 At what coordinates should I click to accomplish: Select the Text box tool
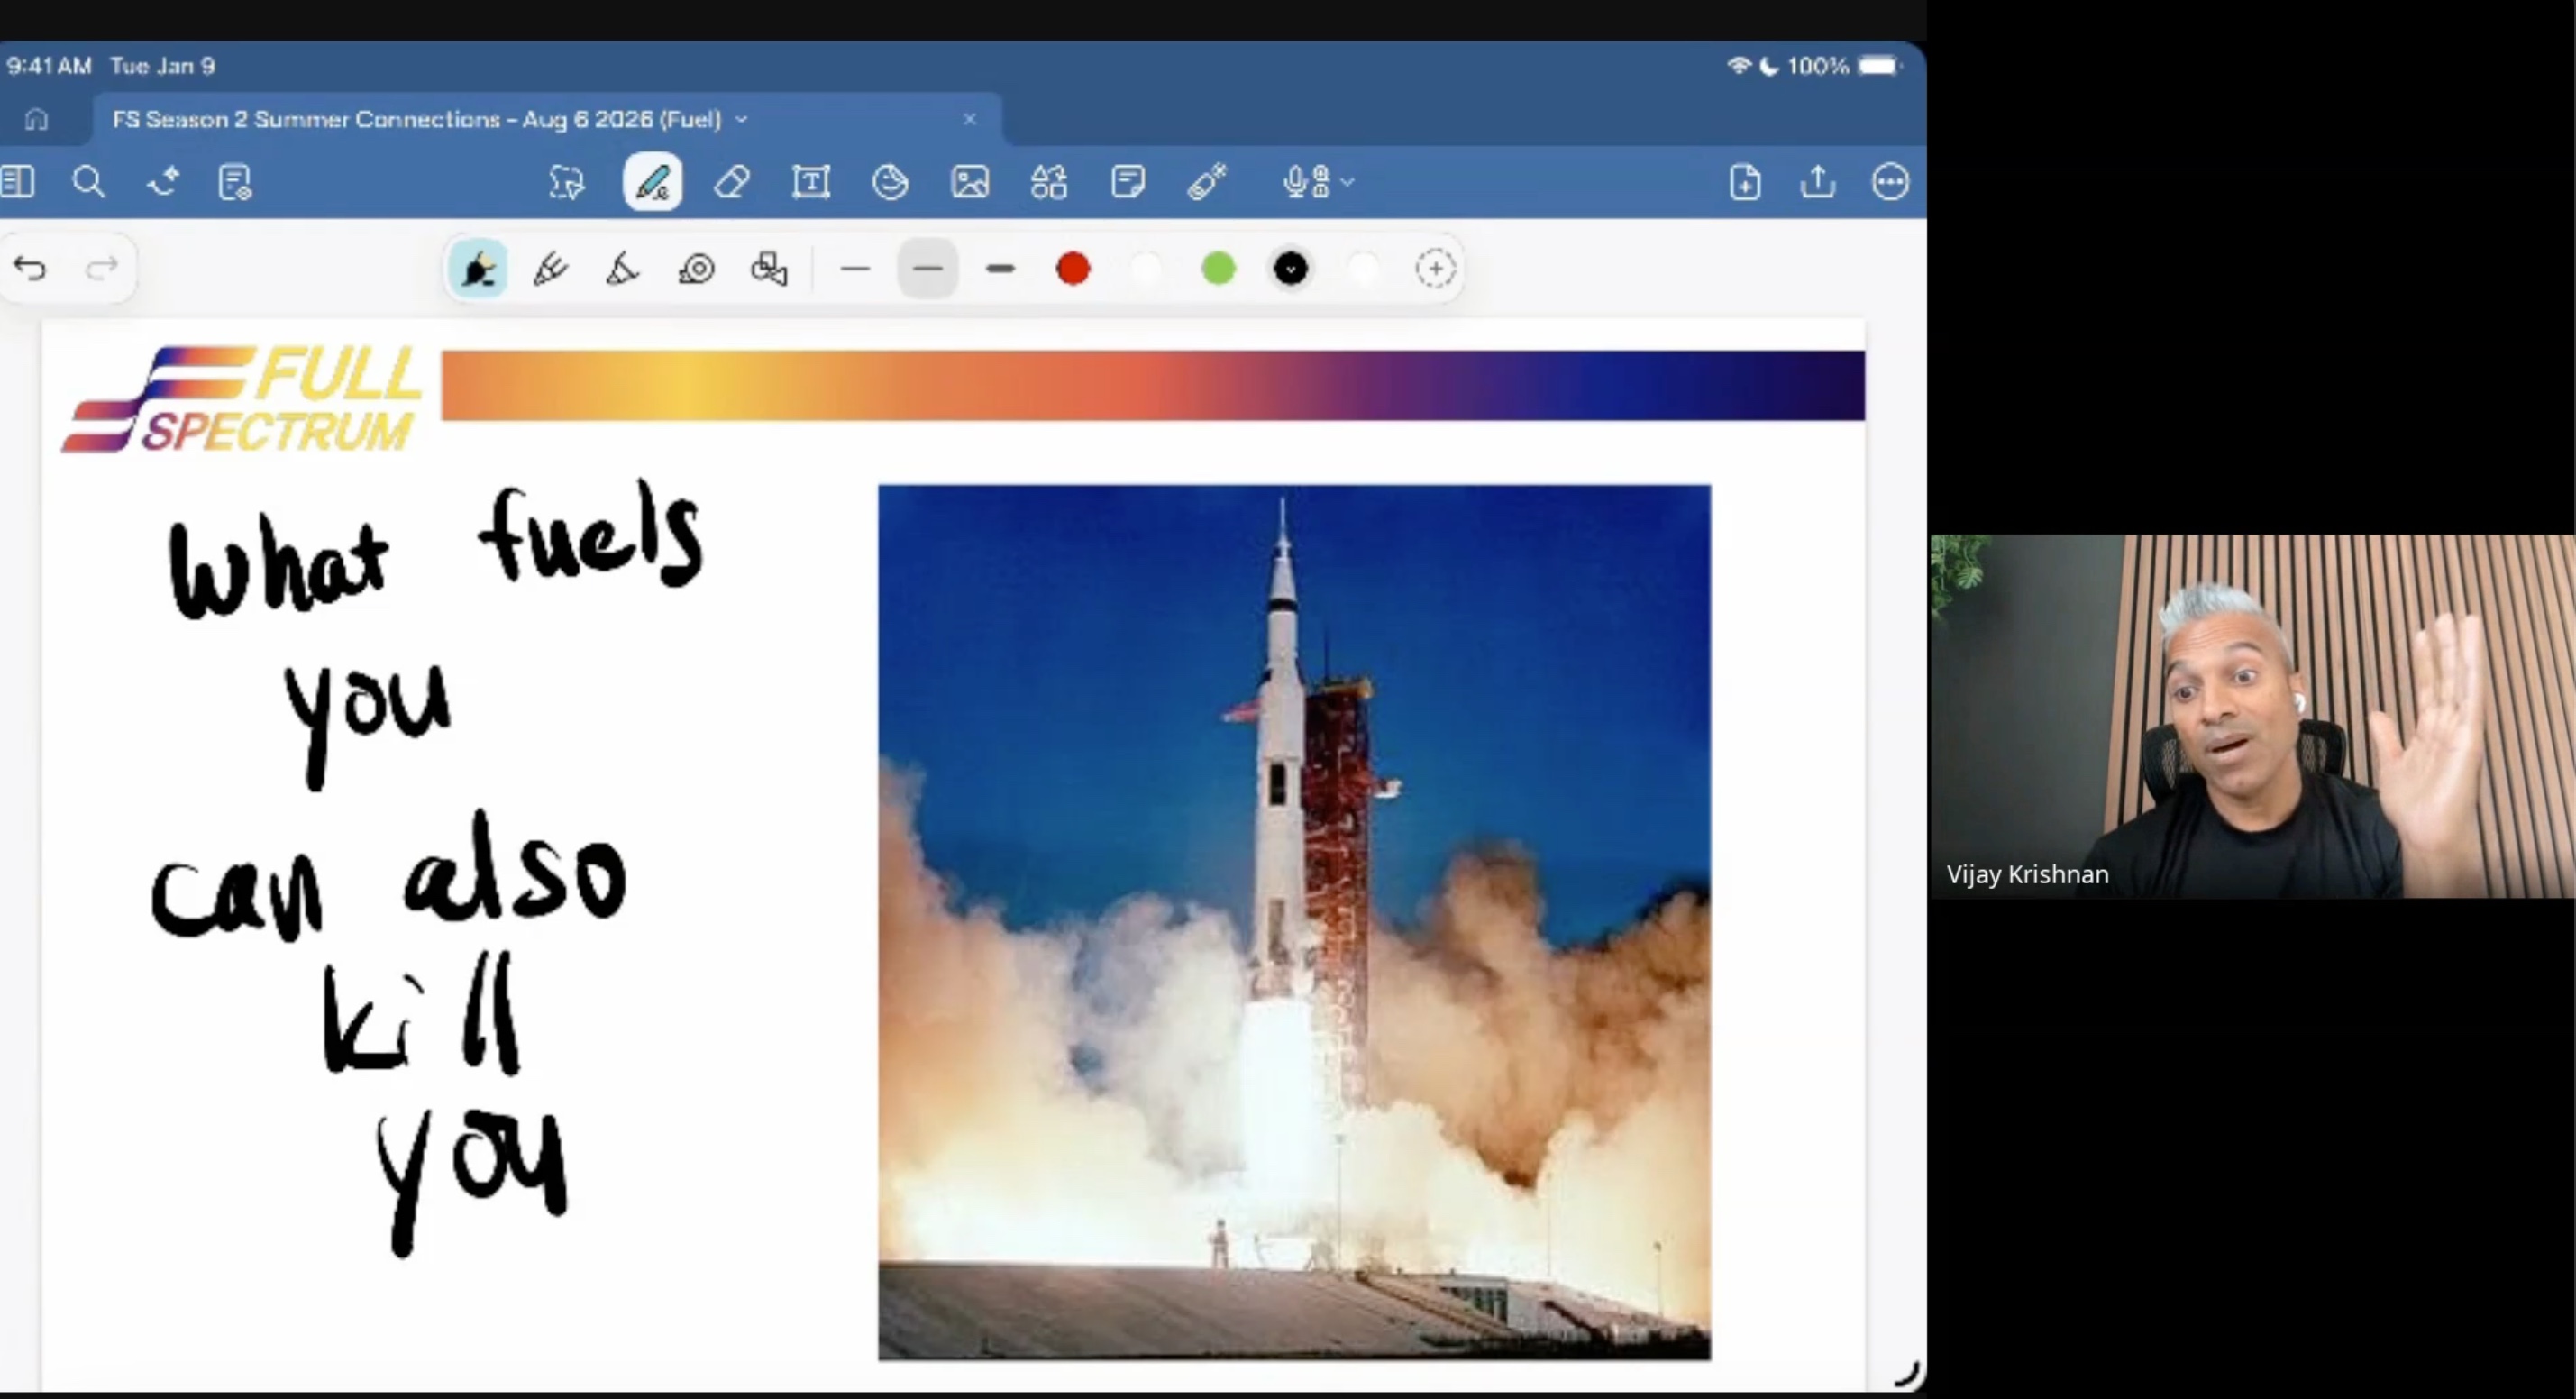[x=811, y=182]
